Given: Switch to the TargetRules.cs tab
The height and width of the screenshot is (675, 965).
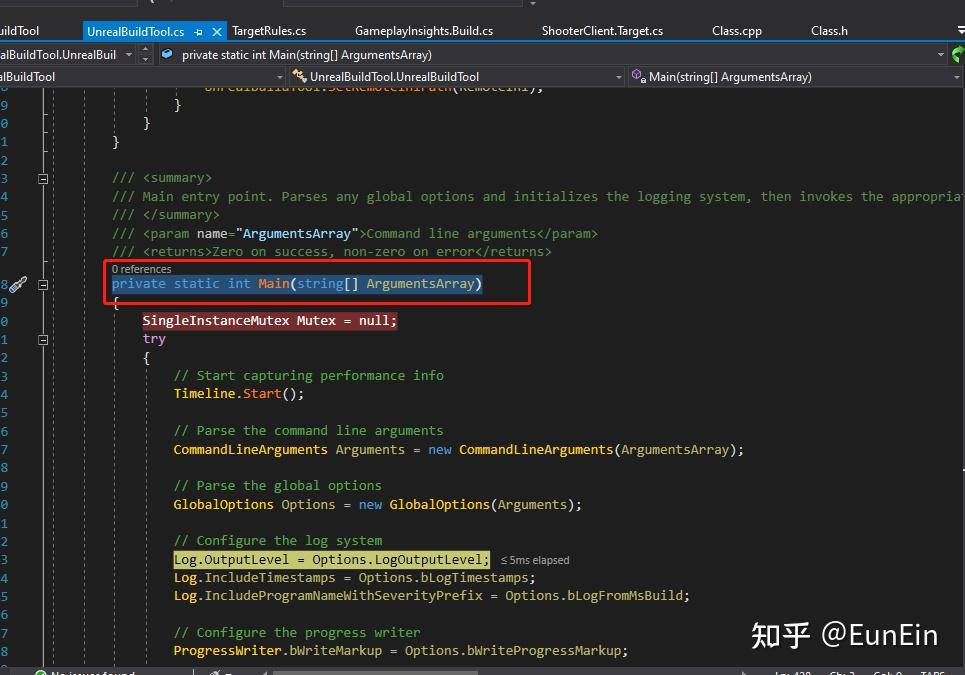Looking at the screenshot, I should pos(269,31).
